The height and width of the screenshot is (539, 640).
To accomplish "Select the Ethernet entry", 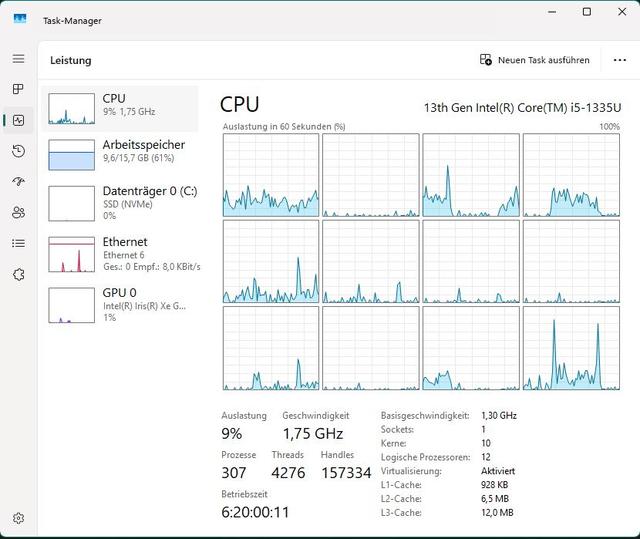I will tap(120, 255).
